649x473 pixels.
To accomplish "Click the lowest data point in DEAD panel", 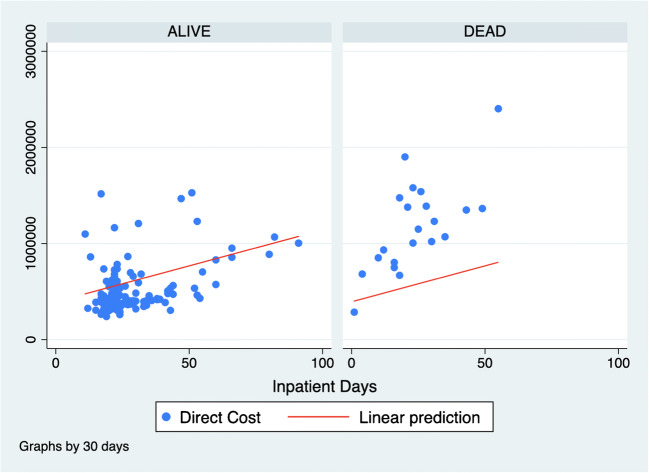I will point(354,312).
